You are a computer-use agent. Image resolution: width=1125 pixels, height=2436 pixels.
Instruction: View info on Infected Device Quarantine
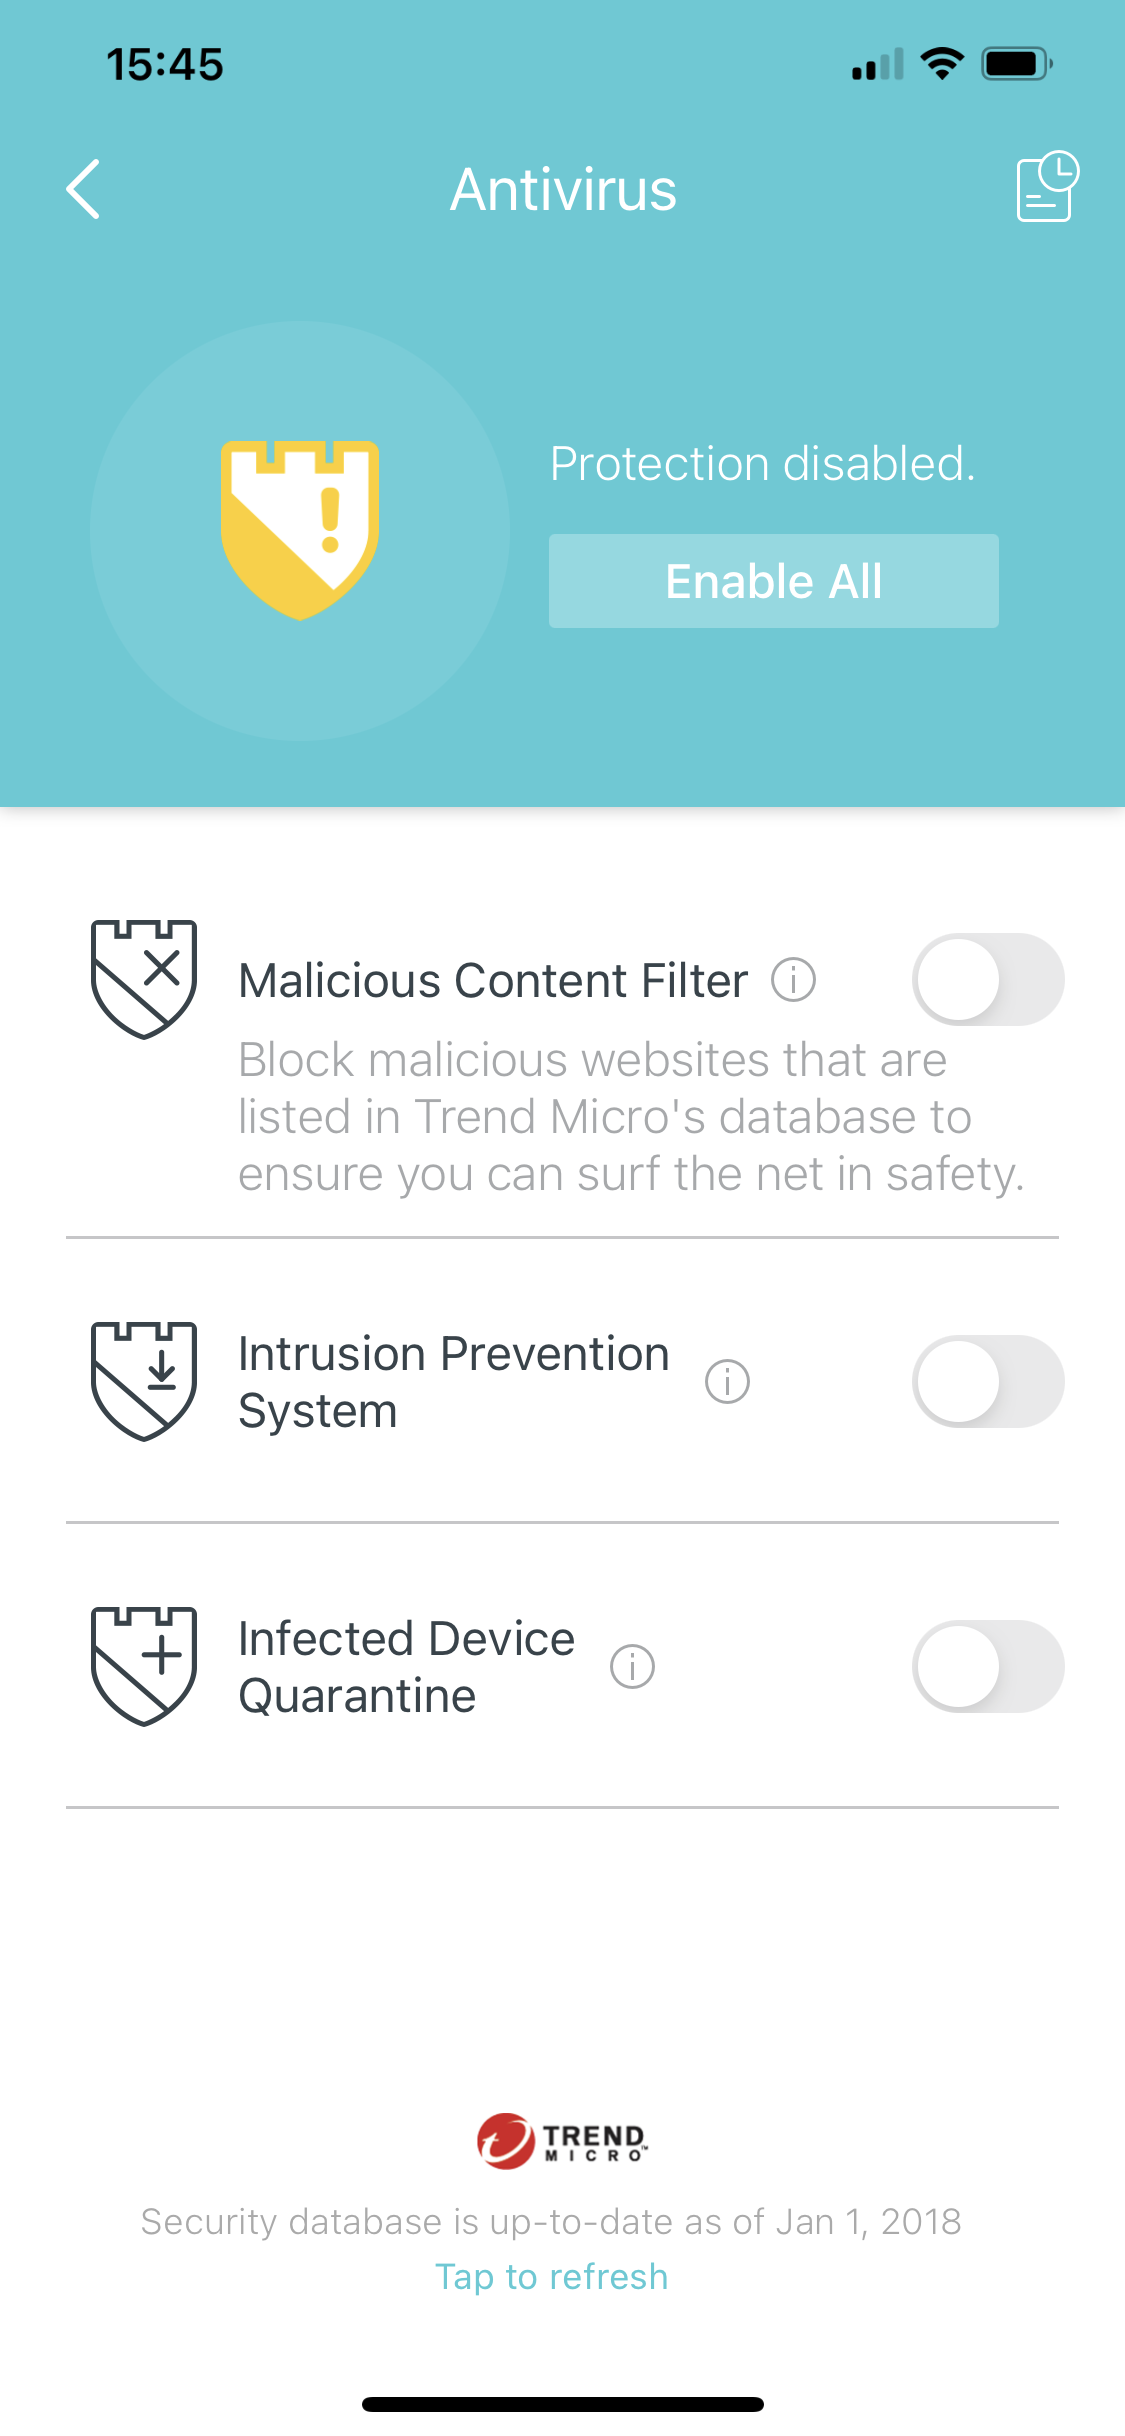pyautogui.click(x=633, y=1667)
